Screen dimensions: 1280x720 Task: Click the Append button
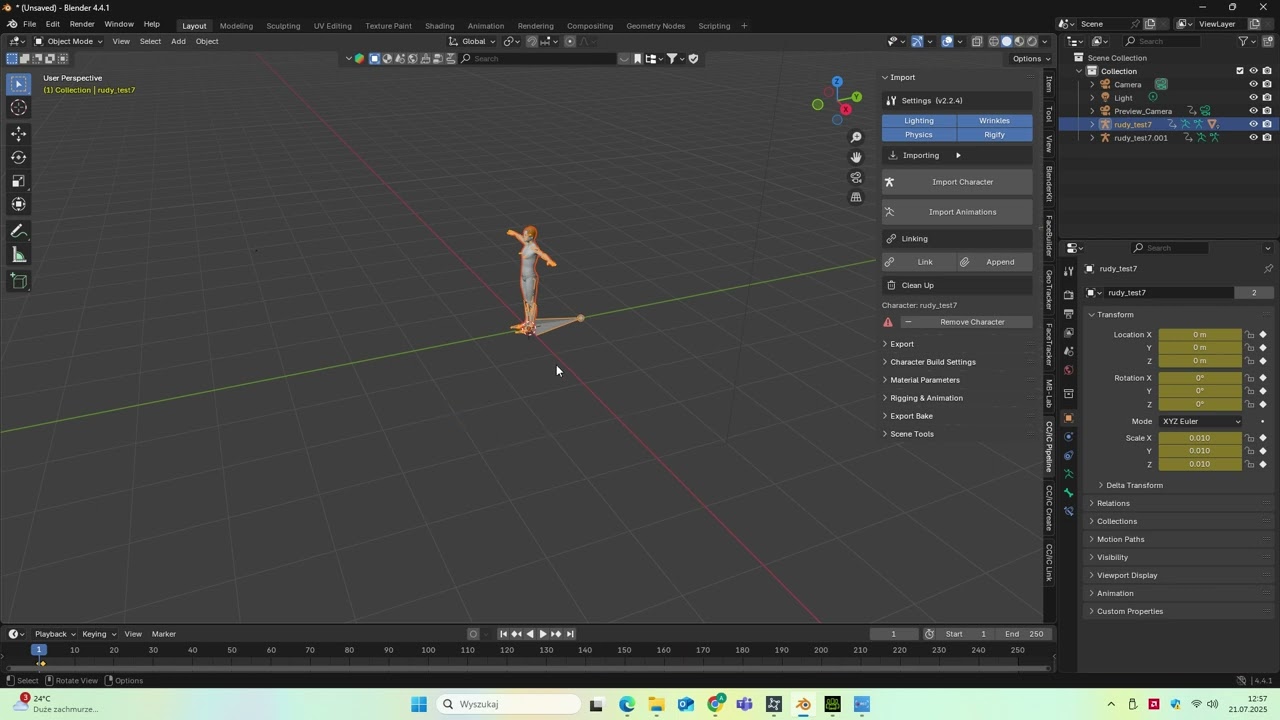pos(994,262)
